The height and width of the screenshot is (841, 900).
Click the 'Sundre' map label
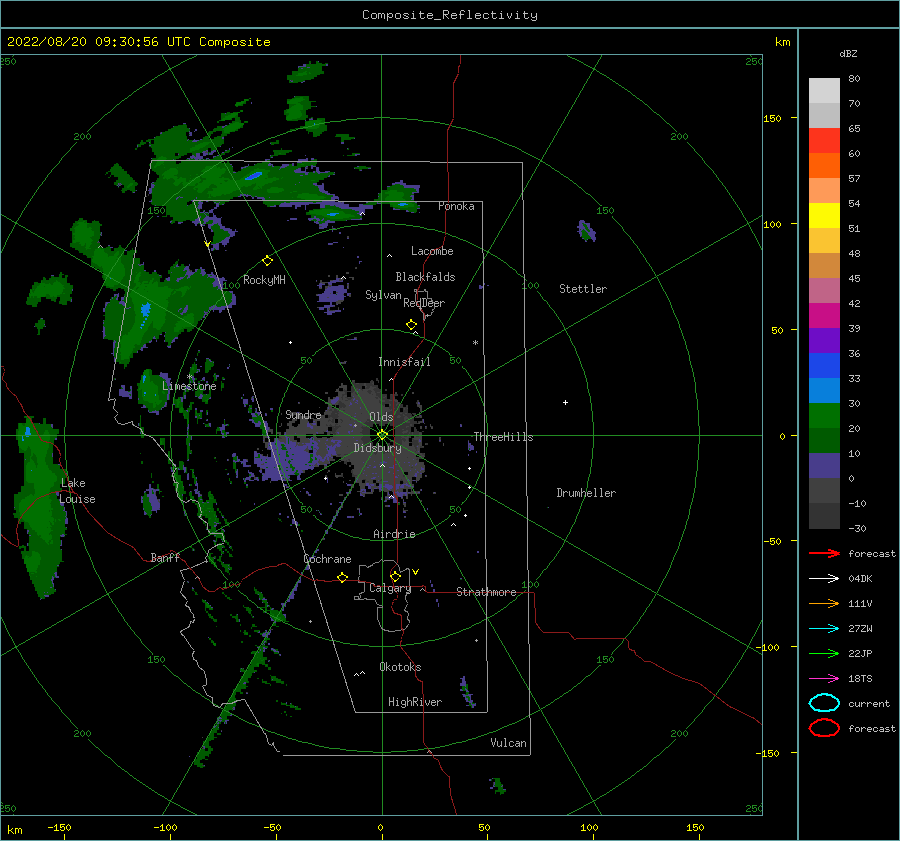click(303, 414)
